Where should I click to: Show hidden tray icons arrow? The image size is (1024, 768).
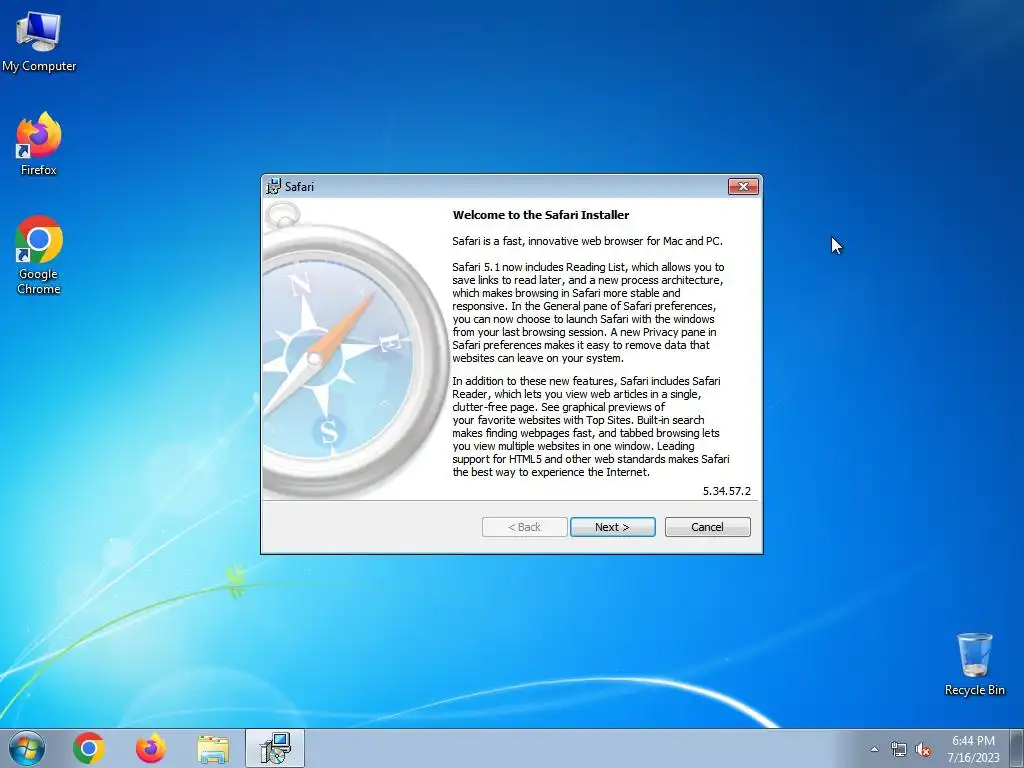tap(874, 750)
